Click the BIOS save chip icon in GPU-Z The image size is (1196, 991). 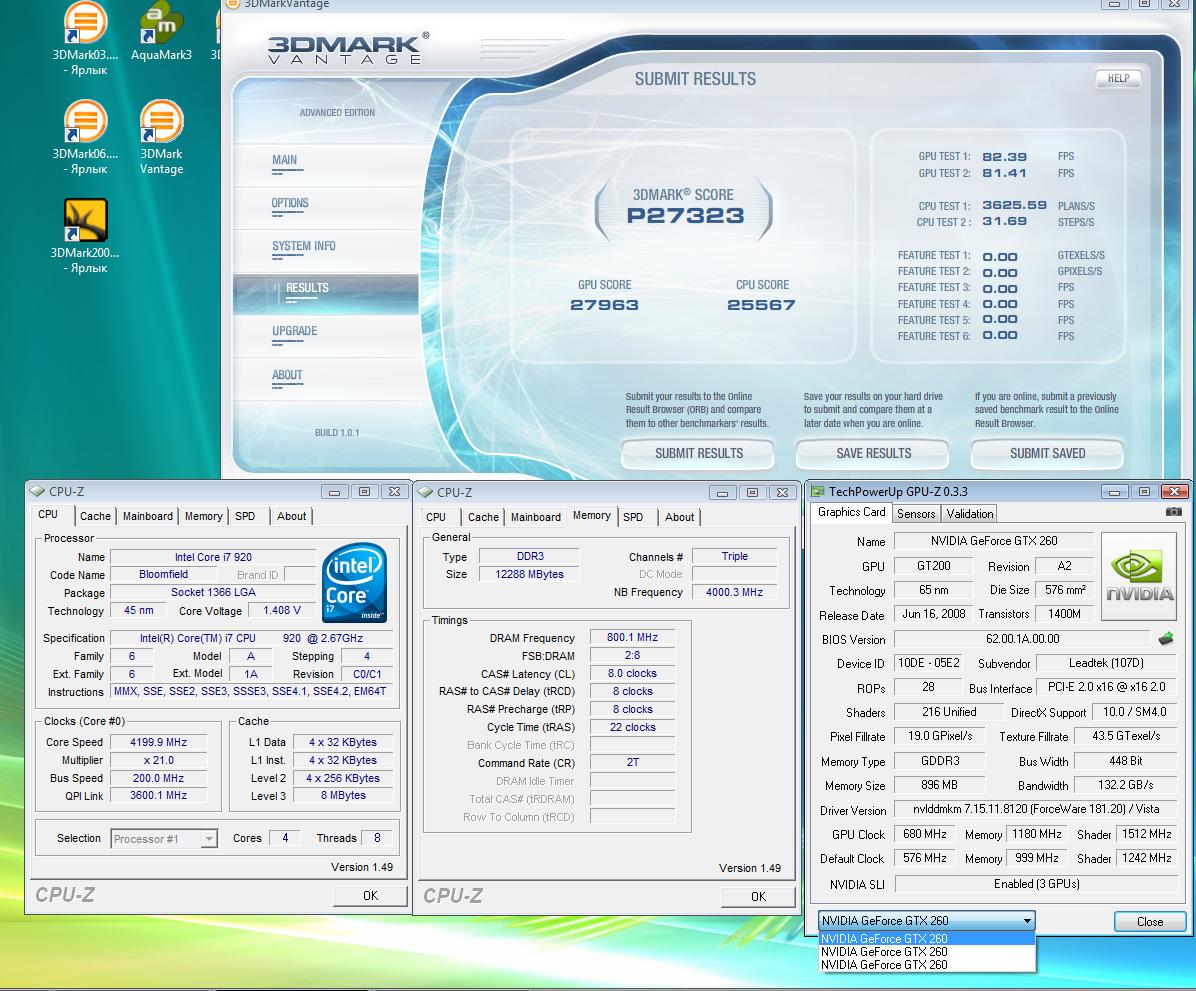pos(1165,639)
